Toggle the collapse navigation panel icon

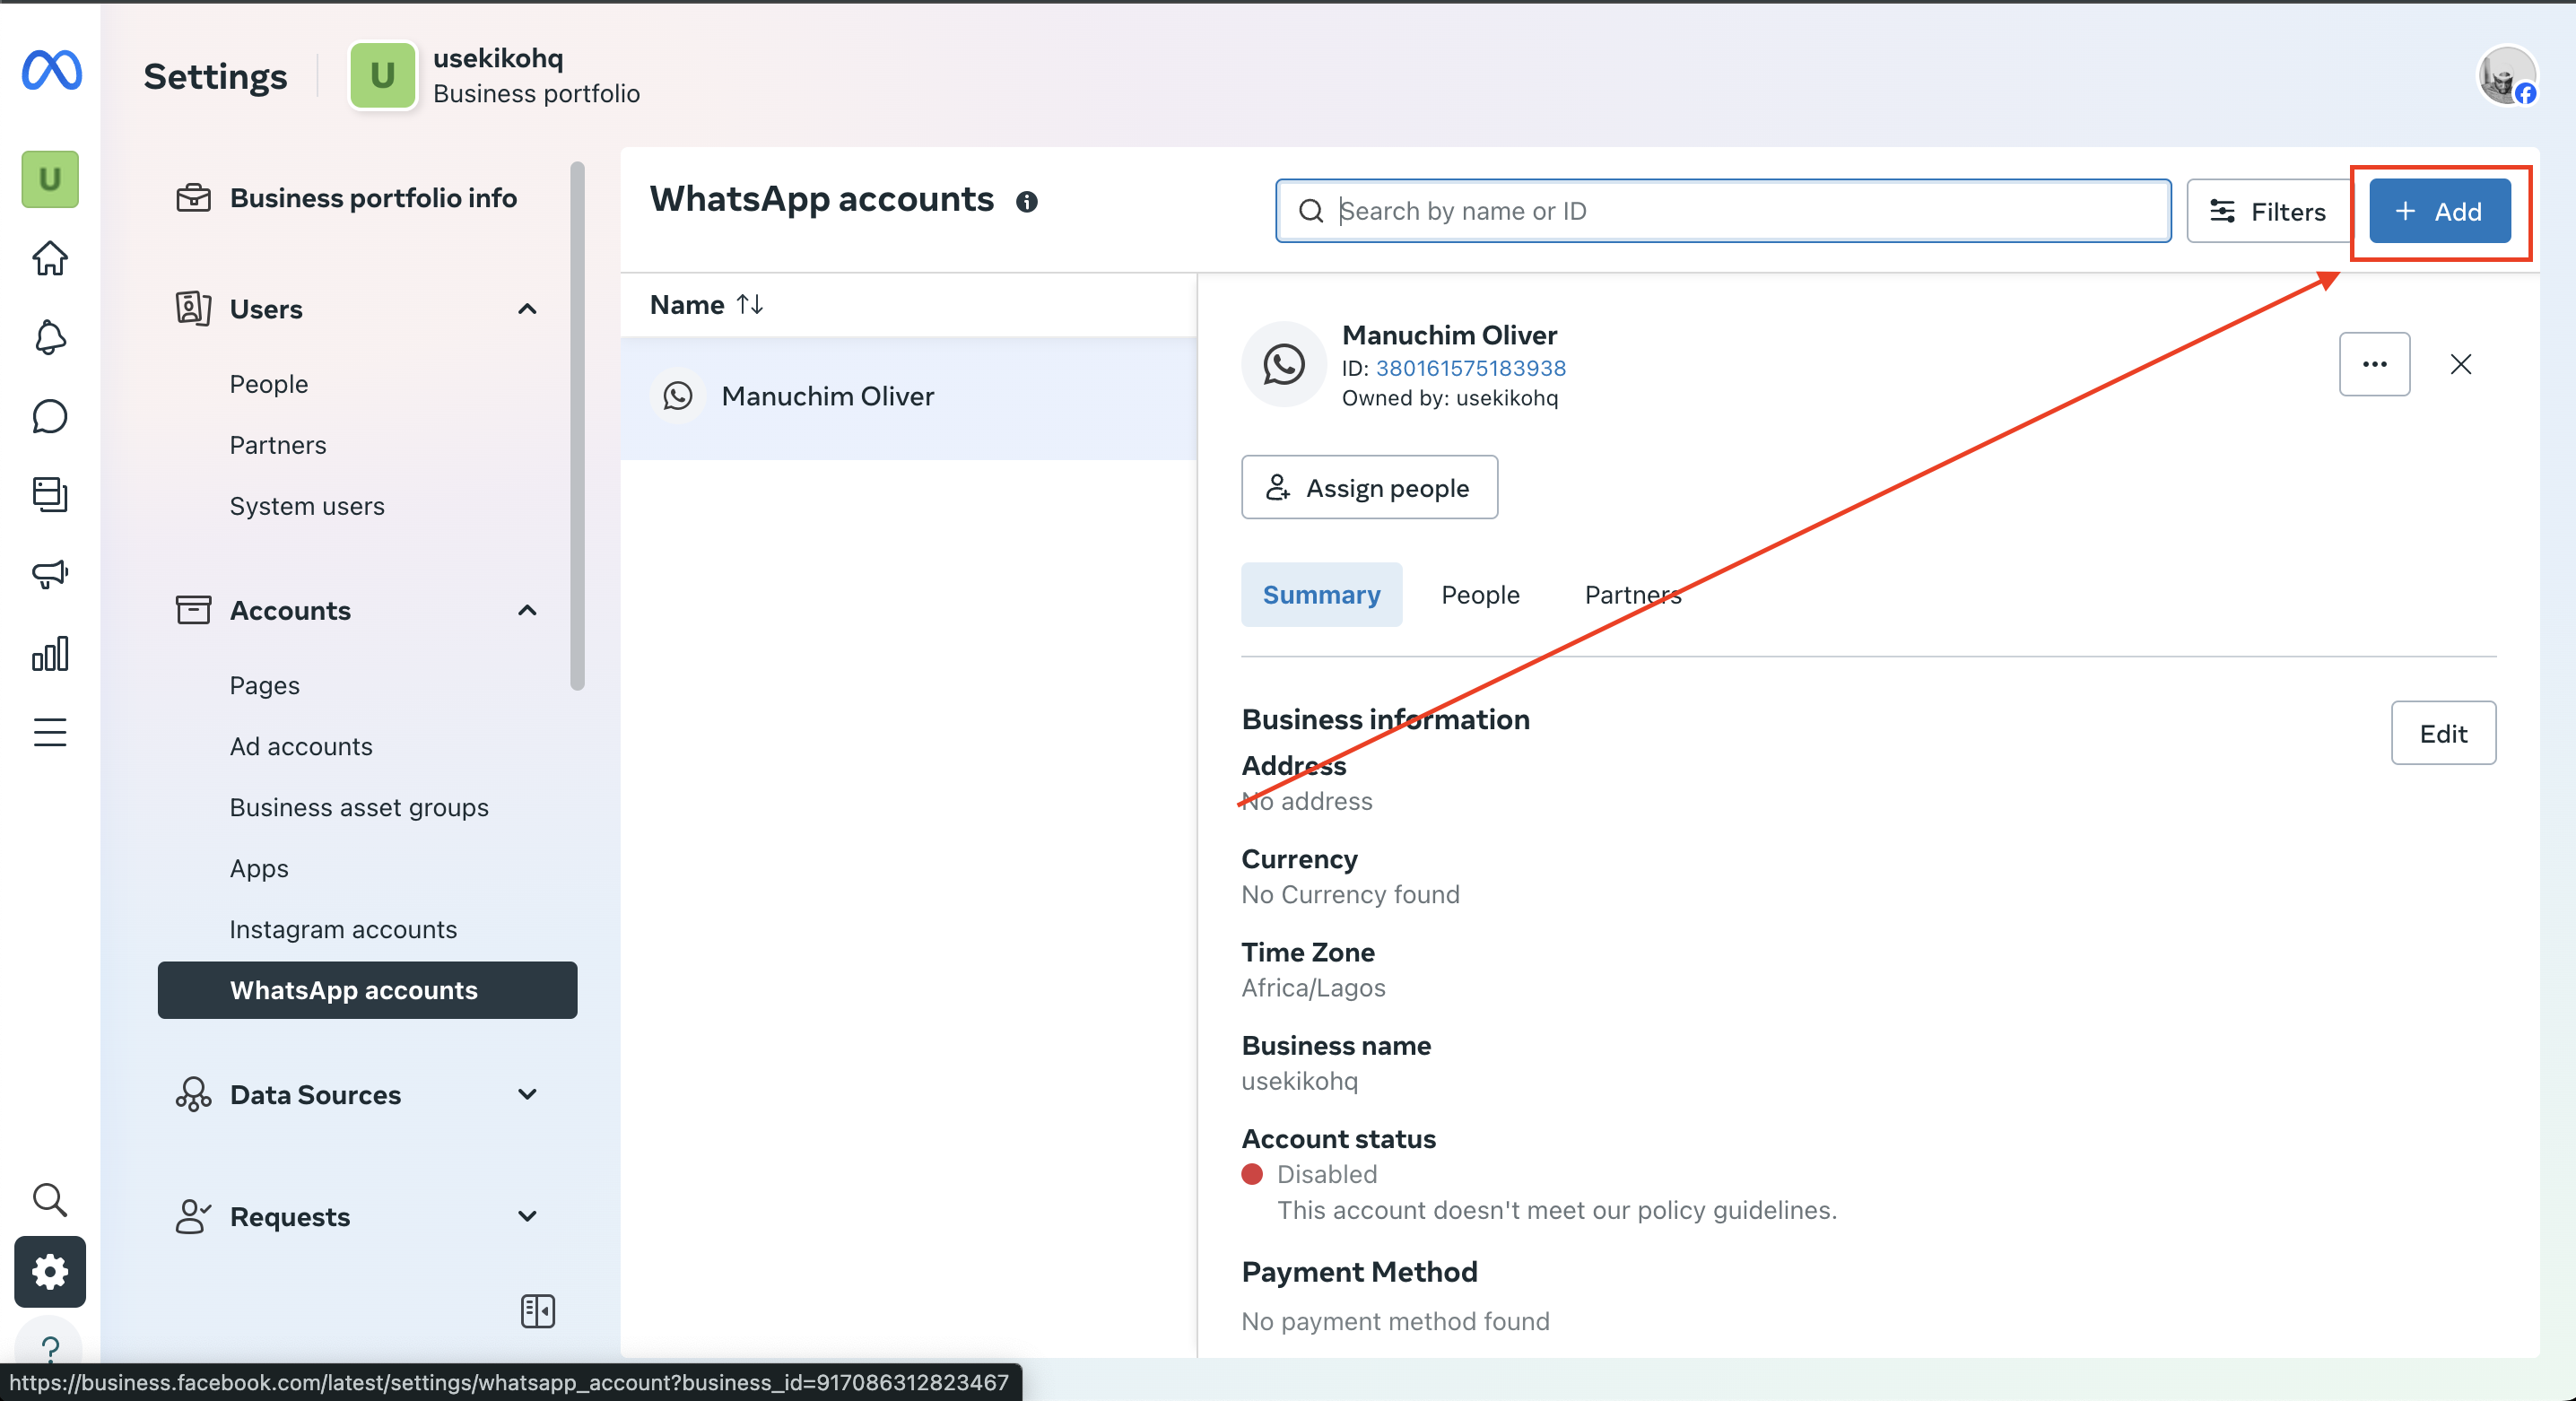tap(537, 1310)
